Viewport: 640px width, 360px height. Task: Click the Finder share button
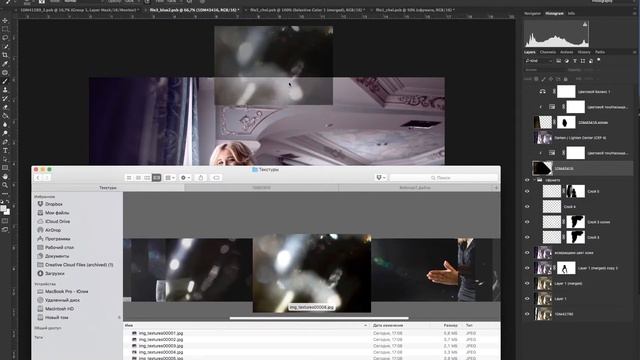[x=200, y=178]
